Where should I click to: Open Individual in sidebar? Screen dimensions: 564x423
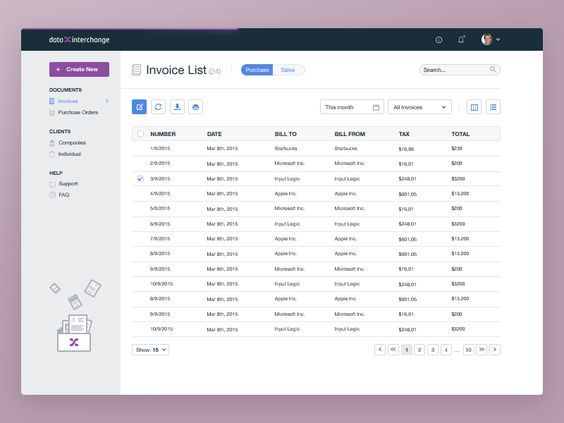(69, 154)
